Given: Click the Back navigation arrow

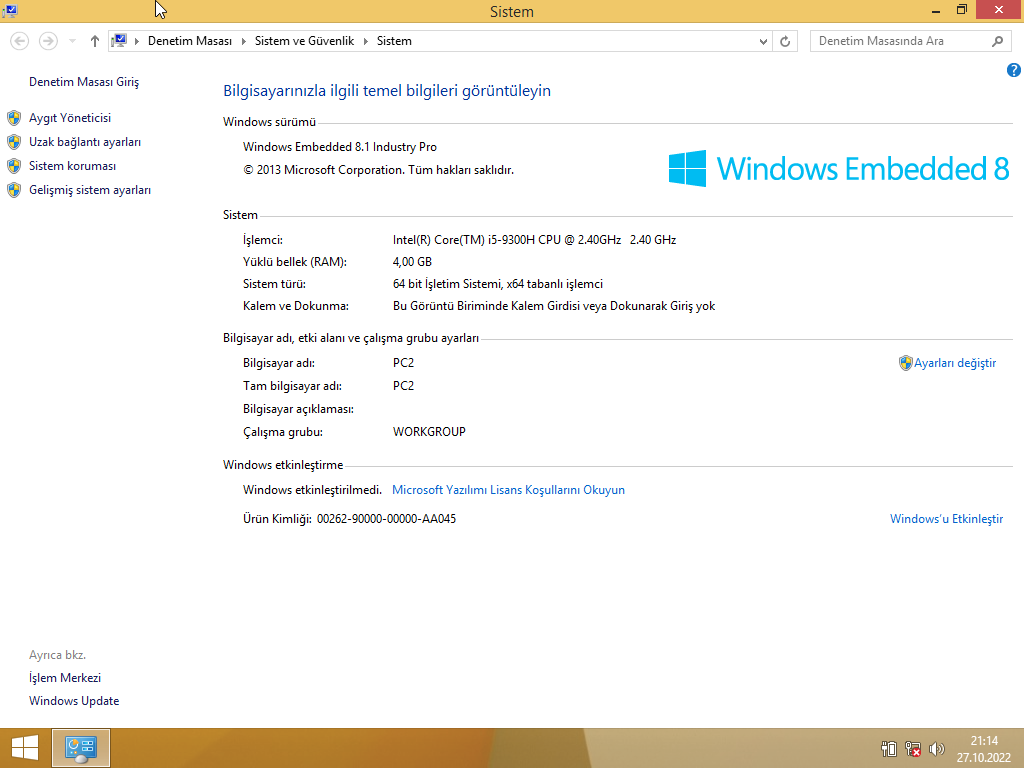Looking at the screenshot, I should pyautogui.click(x=20, y=41).
